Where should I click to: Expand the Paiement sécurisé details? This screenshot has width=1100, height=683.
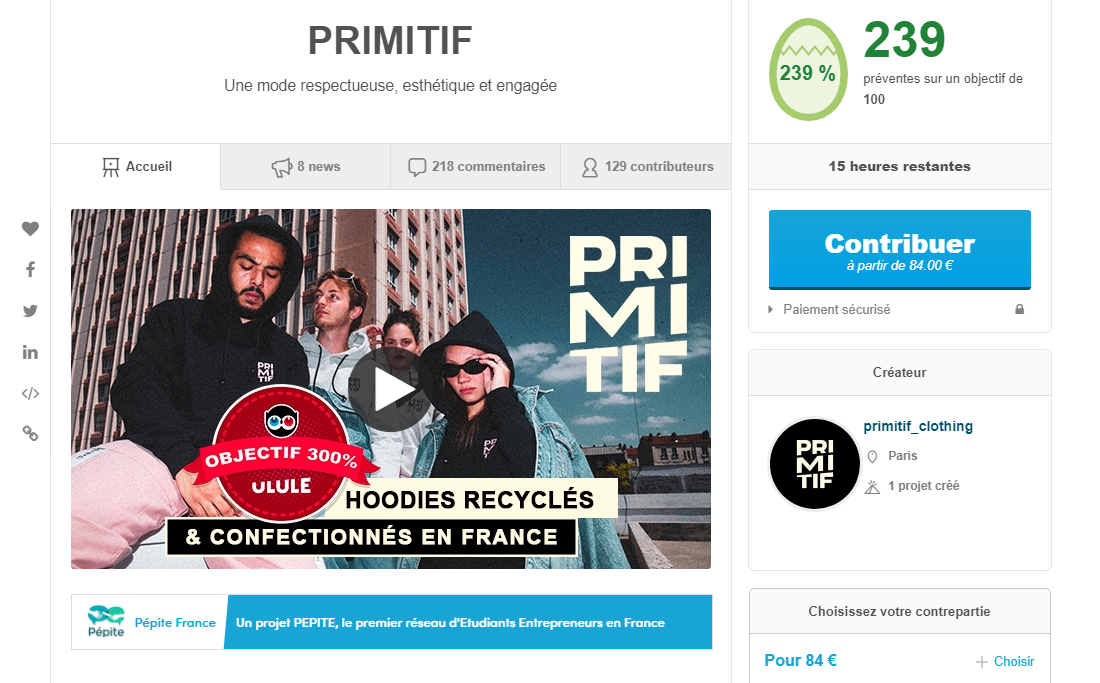click(830, 309)
